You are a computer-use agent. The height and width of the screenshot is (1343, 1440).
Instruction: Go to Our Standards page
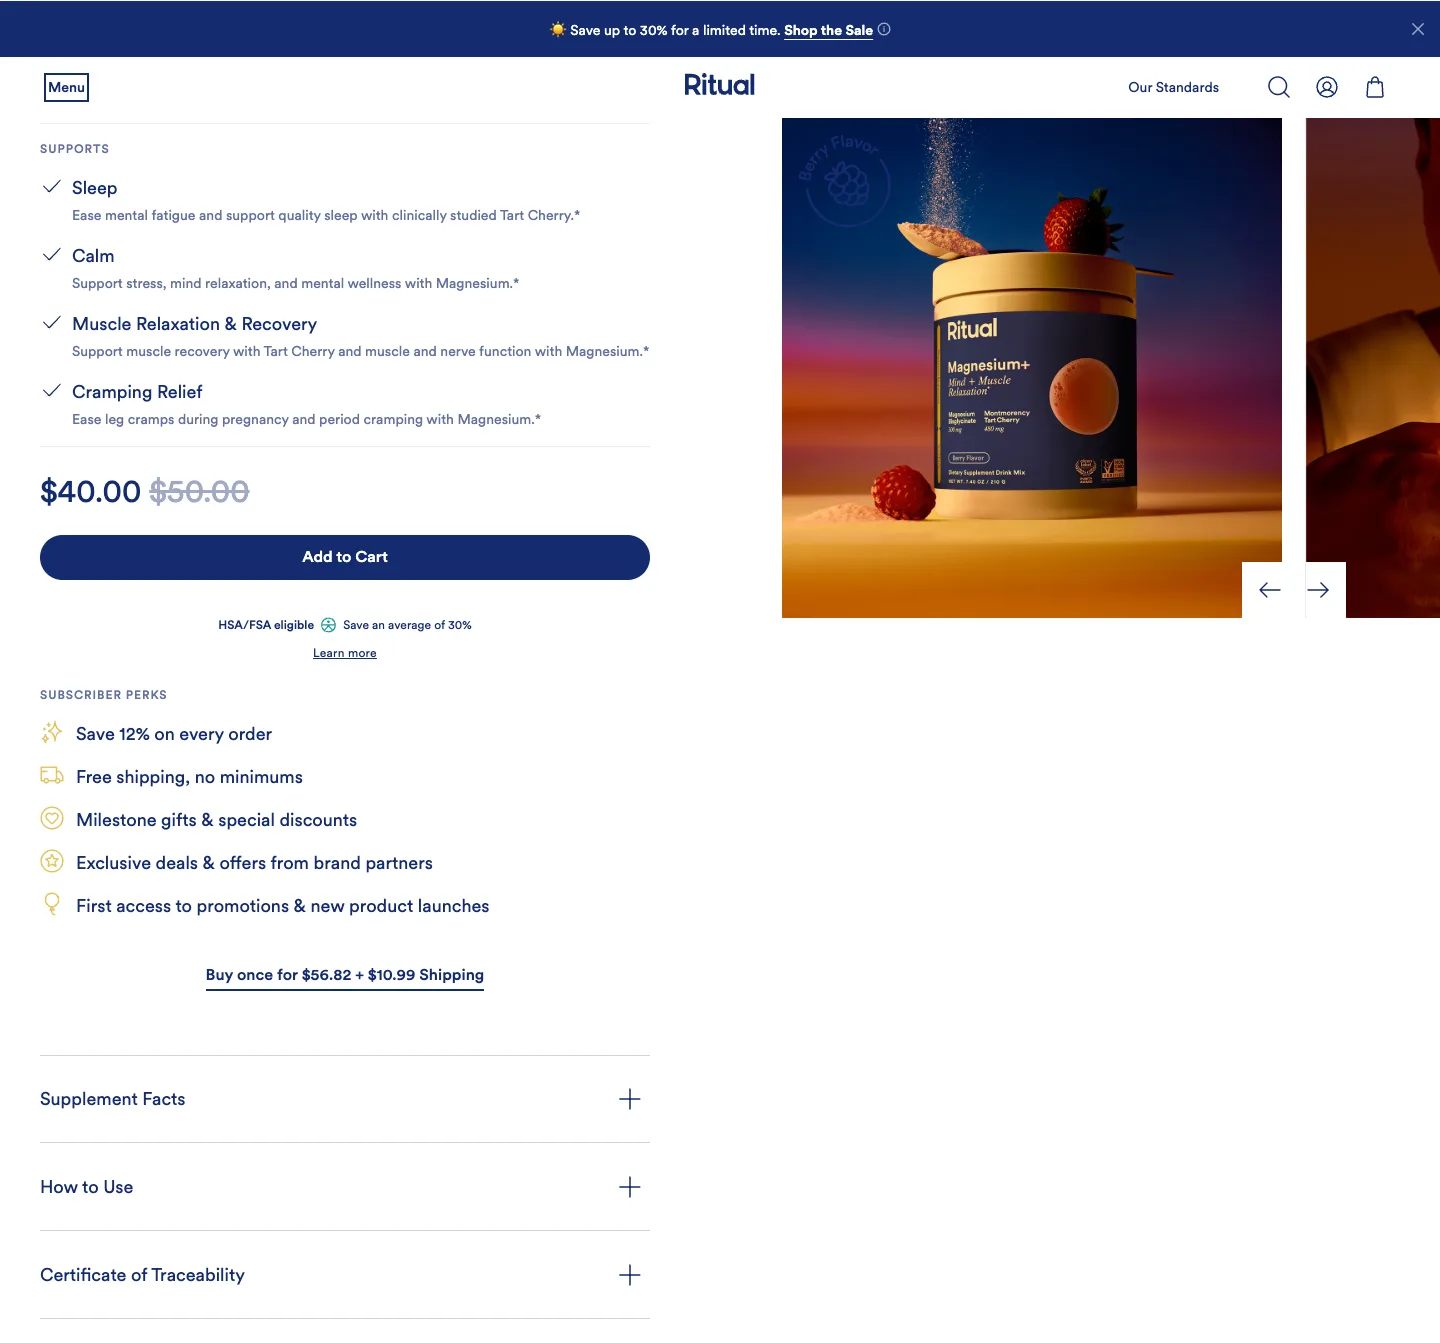[x=1173, y=87]
